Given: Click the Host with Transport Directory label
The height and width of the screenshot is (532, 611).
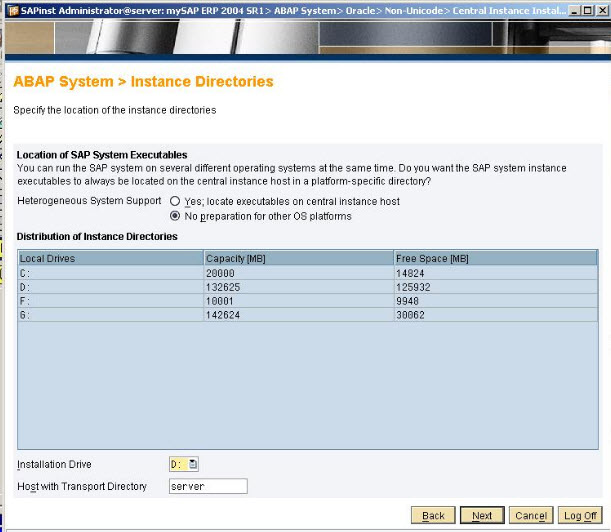Looking at the screenshot, I should 82,486.
